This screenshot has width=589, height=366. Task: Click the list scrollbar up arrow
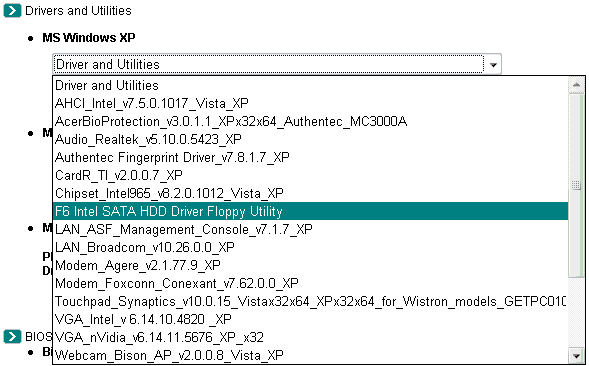576,85
